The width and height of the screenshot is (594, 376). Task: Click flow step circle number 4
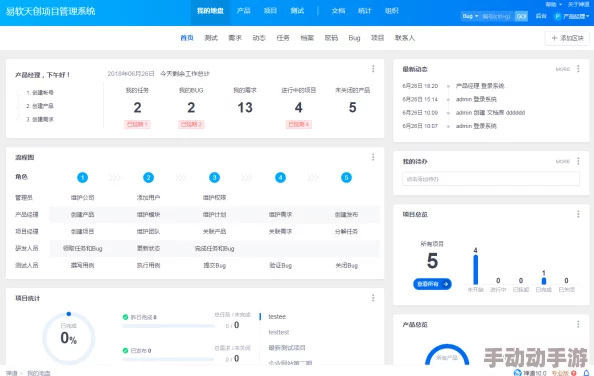(x=280, y=177)
